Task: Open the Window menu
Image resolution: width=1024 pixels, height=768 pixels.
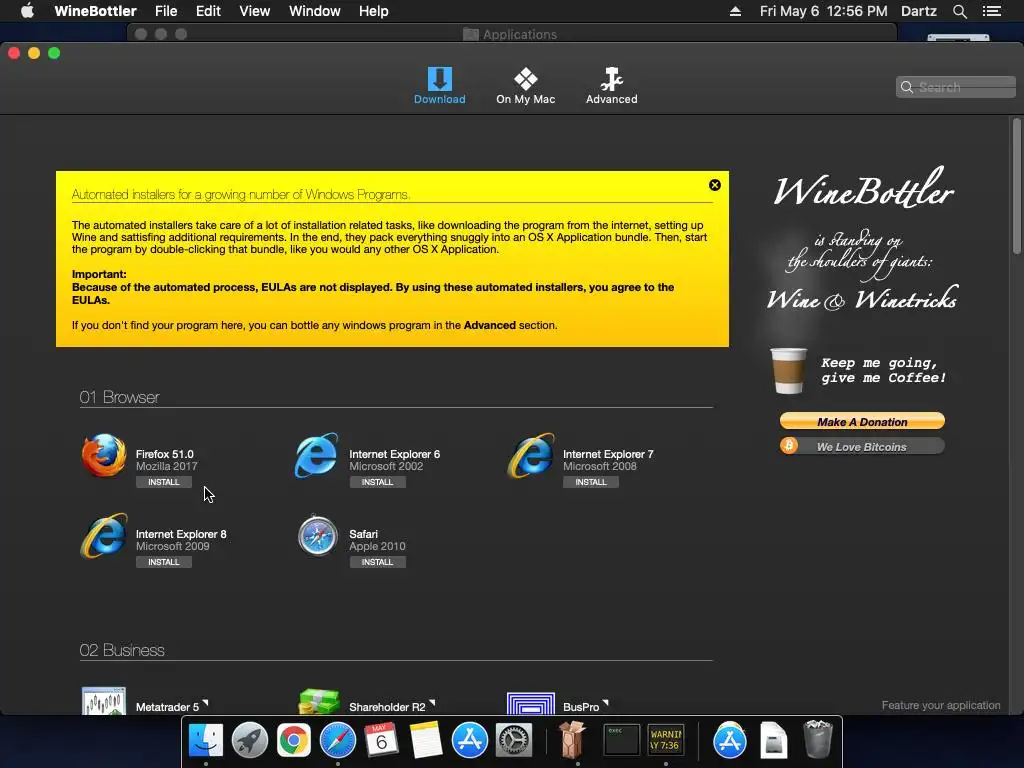Action: pyautogui.click(x=315, y=11)
